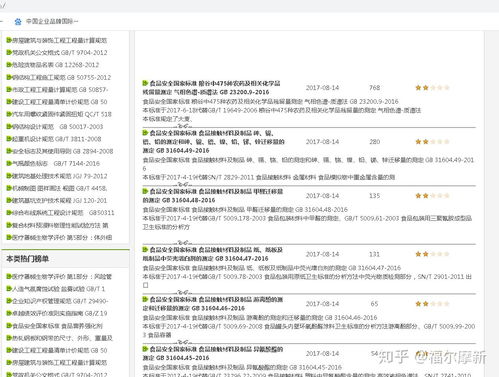
Task: Click green arrow icon beside GB 50017-2003
Action: [9, 126]
